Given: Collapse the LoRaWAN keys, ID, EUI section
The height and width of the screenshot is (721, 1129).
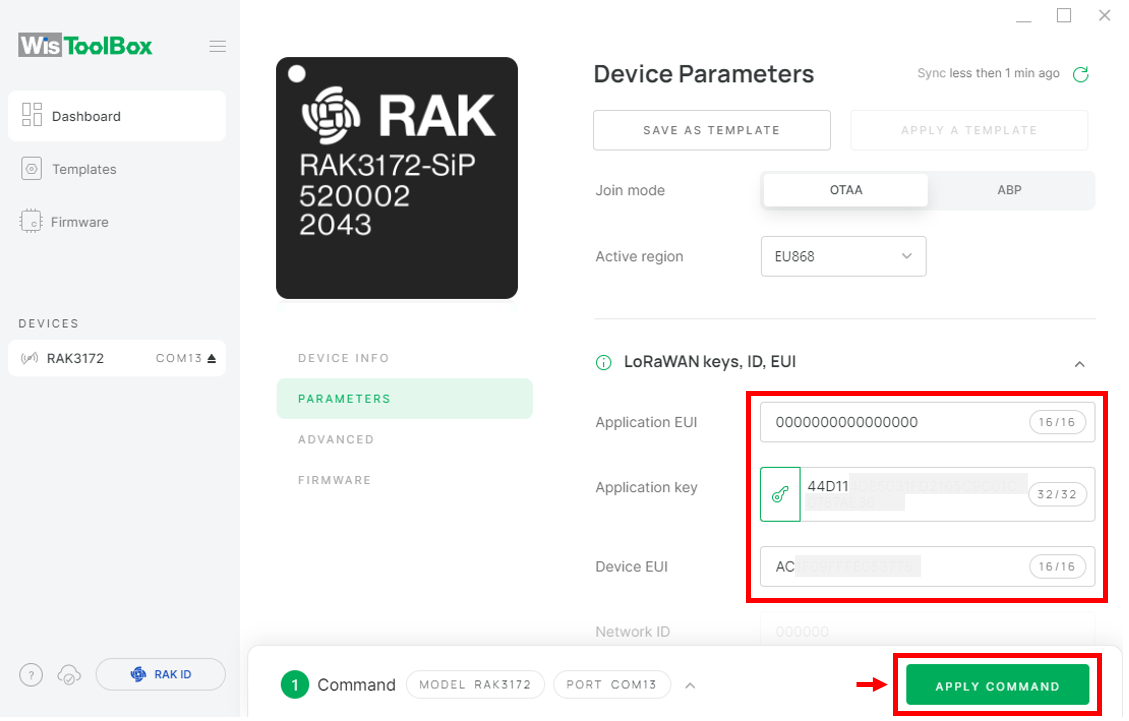Looking at the screenshot, I should point(1079,364).
